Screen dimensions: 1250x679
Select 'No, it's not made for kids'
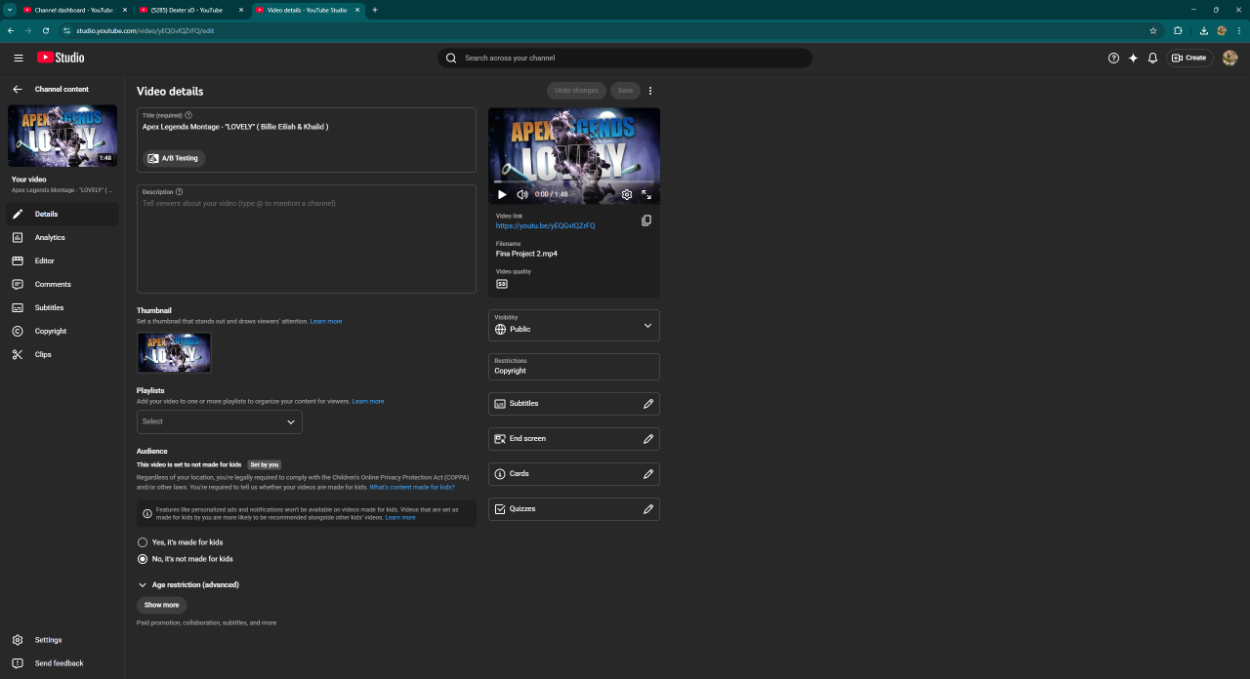(x=143, y=559)
